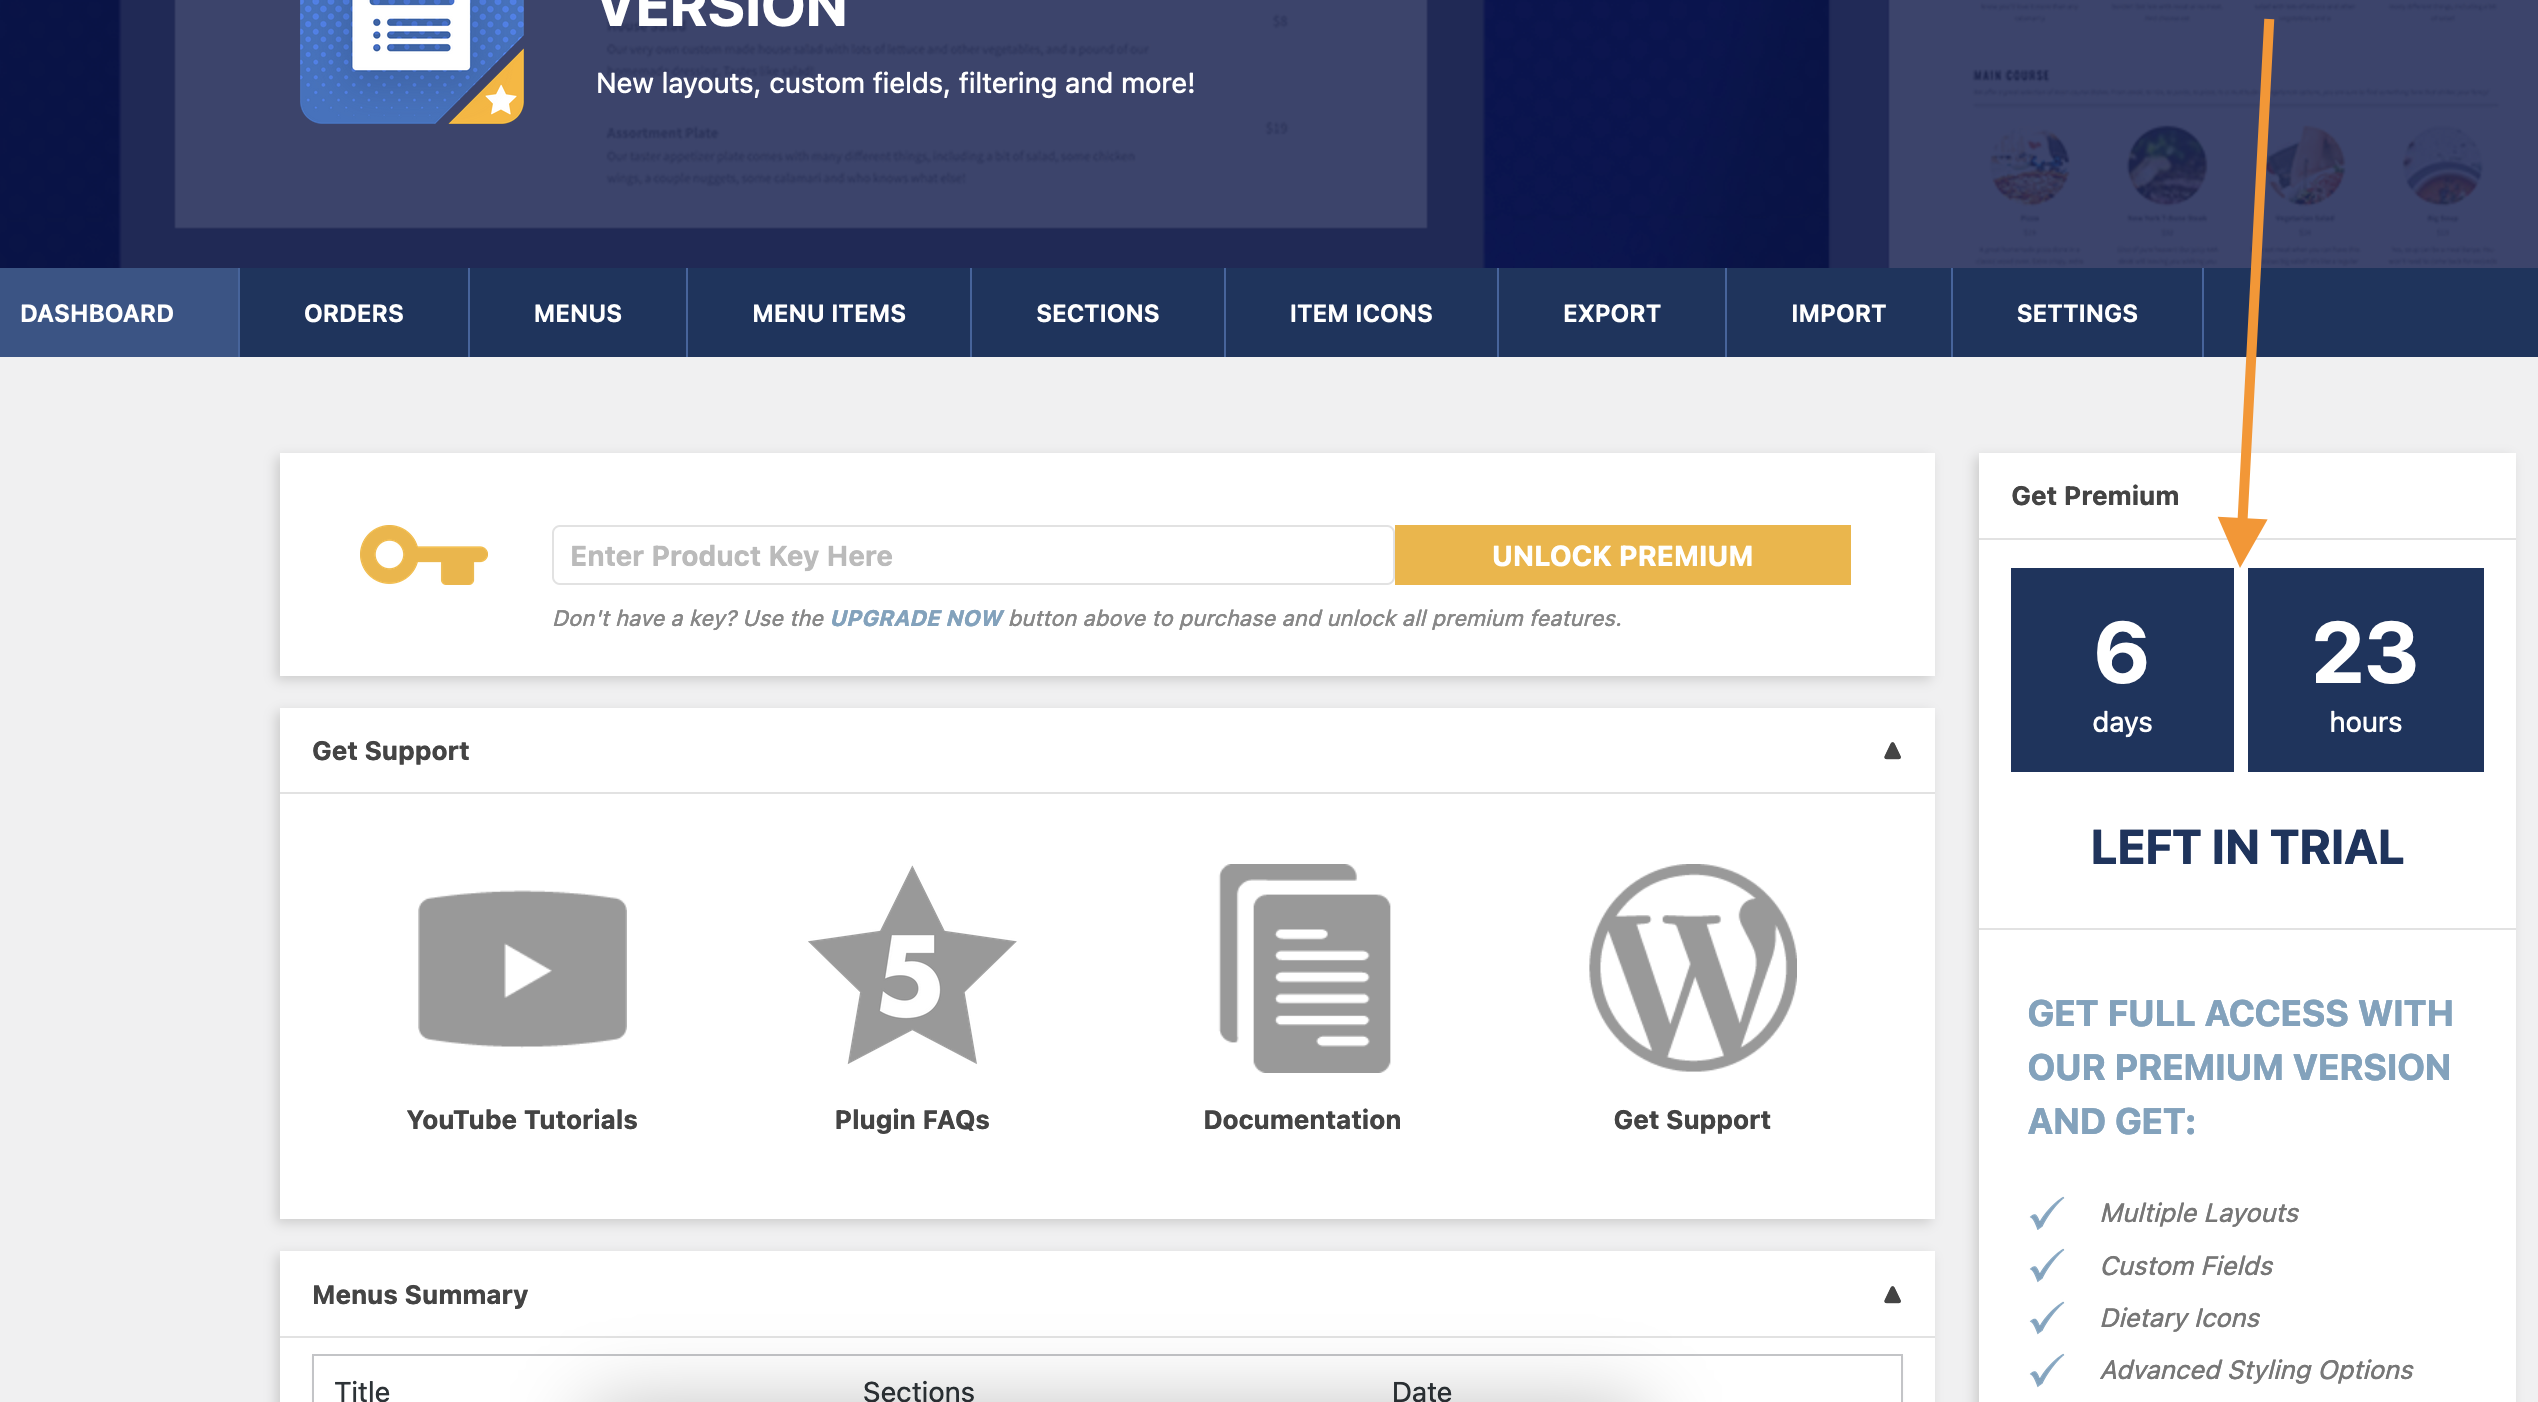
Task: Click the product key input field
Action: [x=974, y=554]
